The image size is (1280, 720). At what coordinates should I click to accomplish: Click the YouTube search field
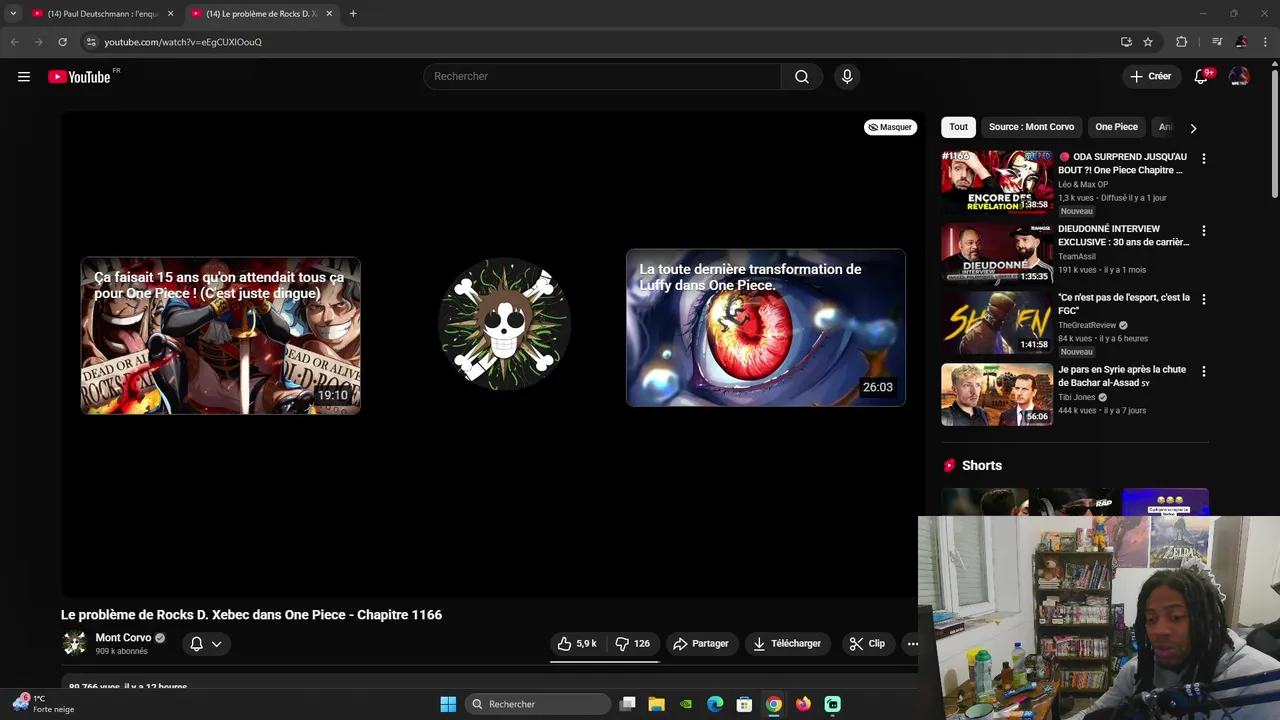coord(602,77)
